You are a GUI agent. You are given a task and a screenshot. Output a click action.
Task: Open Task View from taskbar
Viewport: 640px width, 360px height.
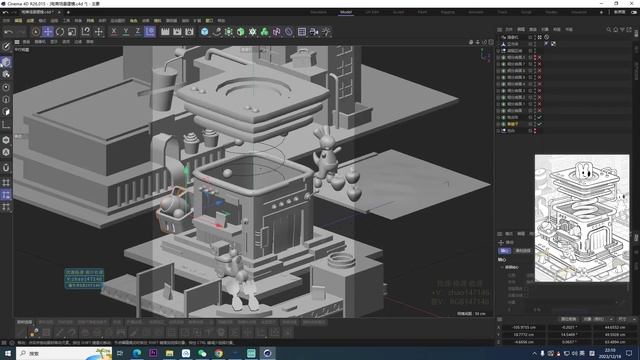pyautogui.click(x=120, y=353)
